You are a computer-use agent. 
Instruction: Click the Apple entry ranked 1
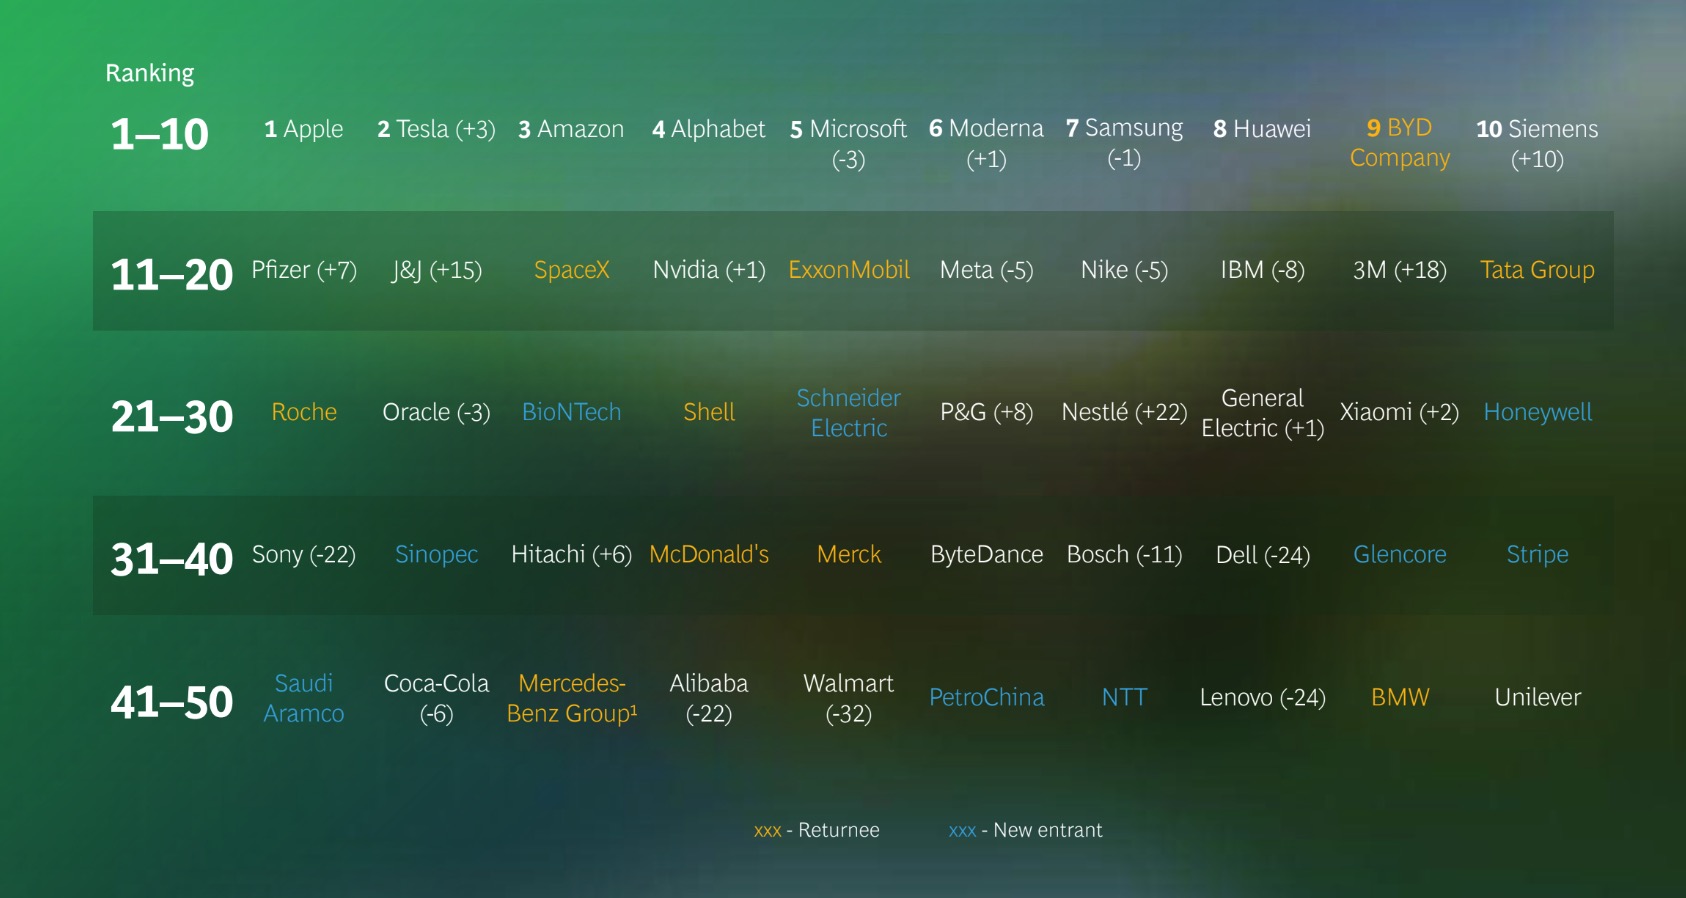(x=303, y=129)
